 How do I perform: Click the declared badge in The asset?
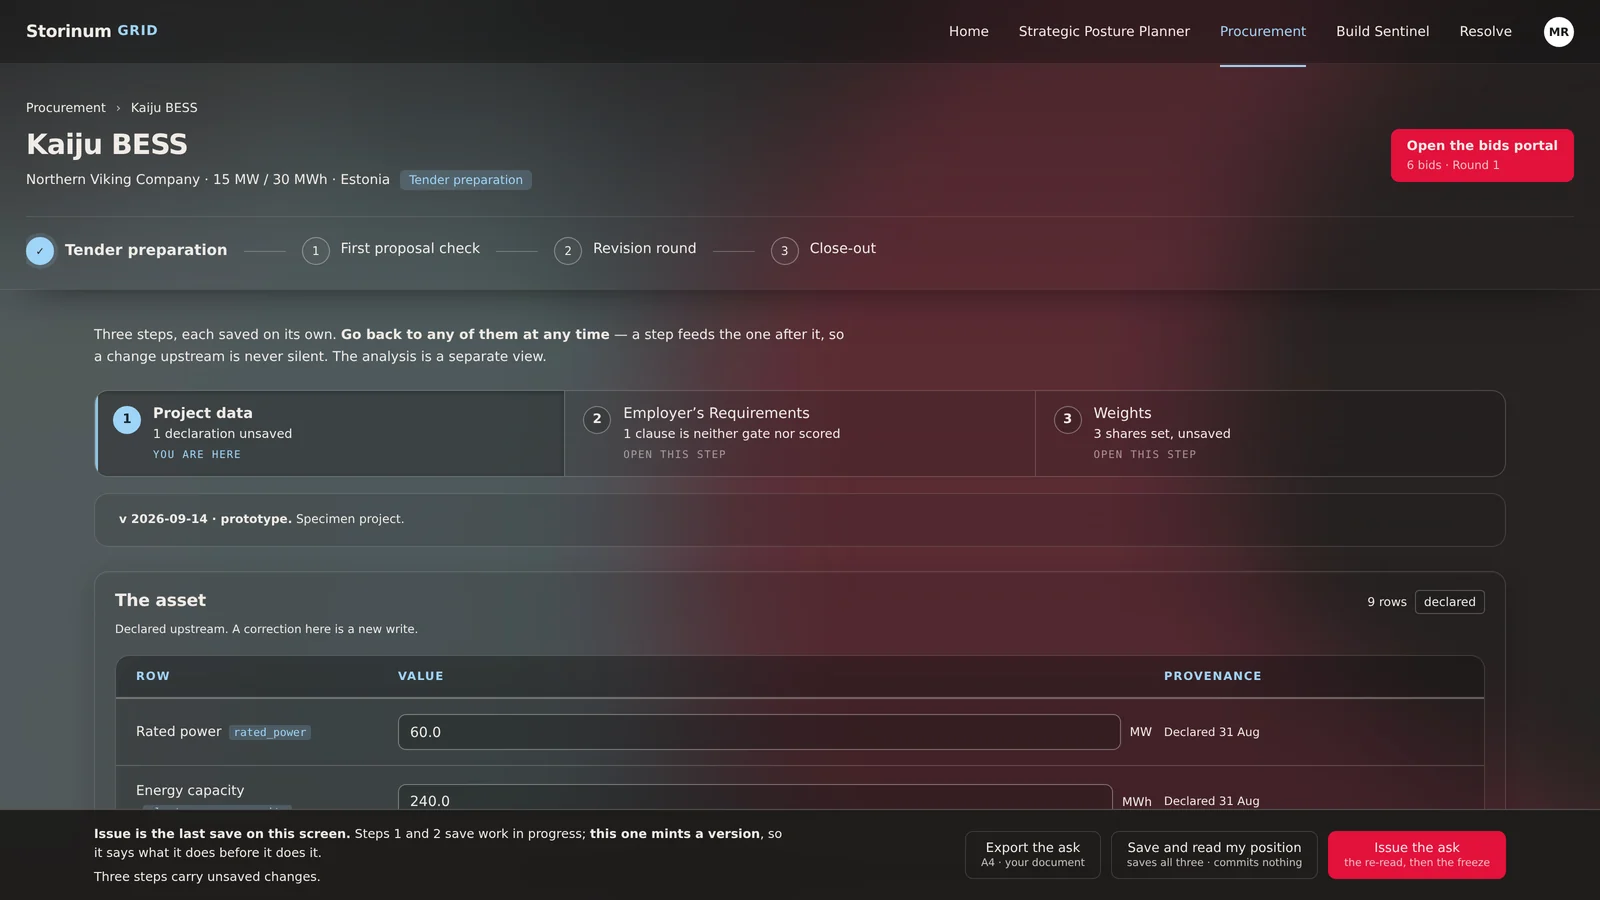[1449, 602]
